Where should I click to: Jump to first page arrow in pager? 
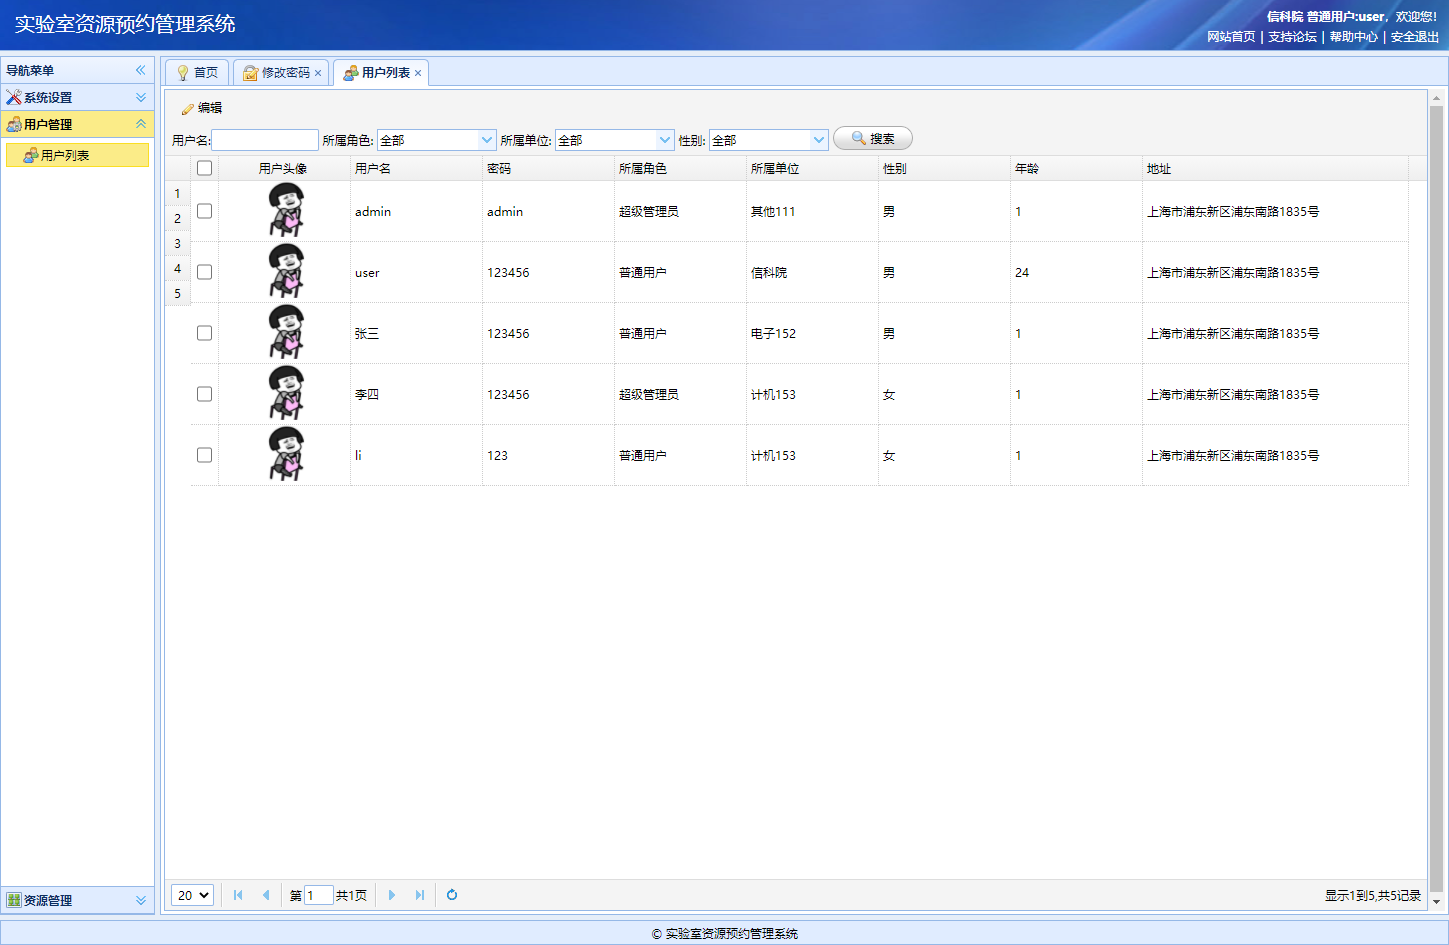[x=238, y=895]
